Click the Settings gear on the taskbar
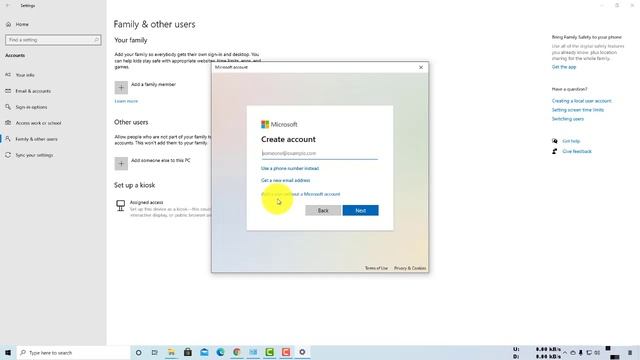Viewport: 640px width, 360px height. (302, 352)
